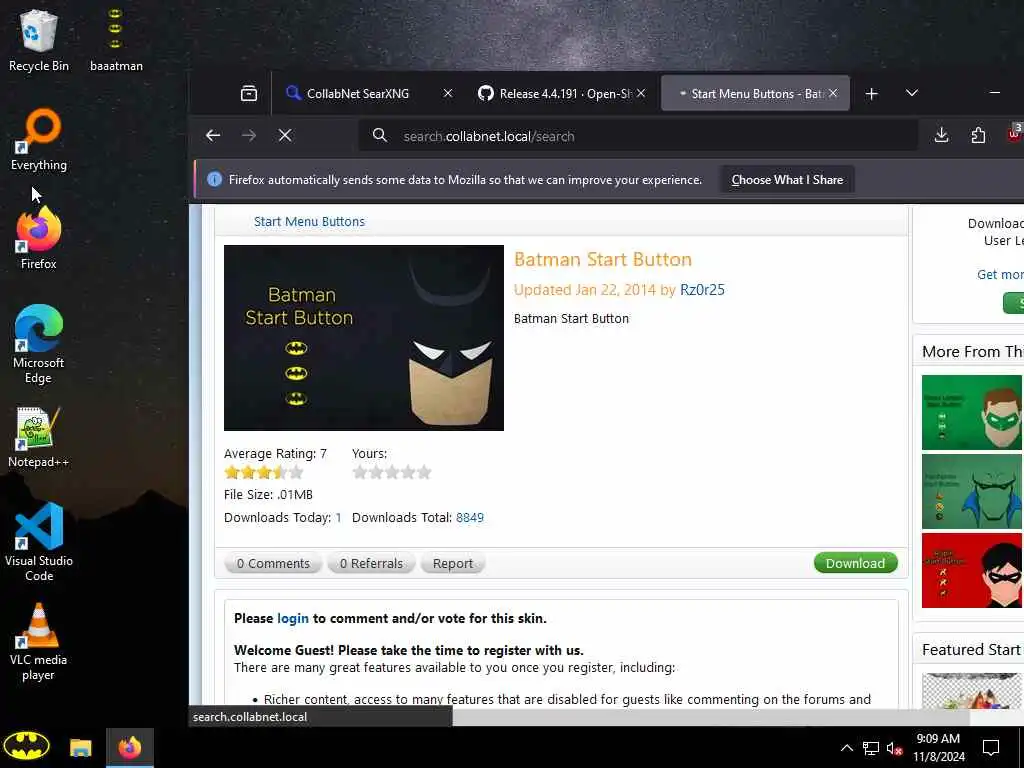Open Firefox View tab overview icon

click(x=249, y=93)
